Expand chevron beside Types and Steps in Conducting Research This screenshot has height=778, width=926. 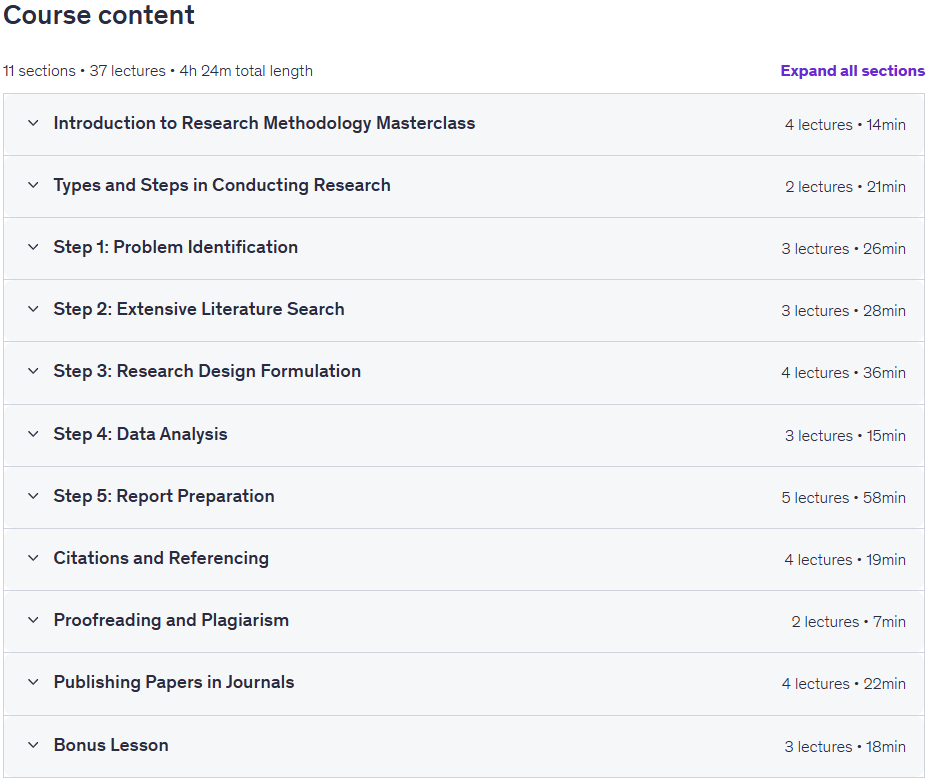(34, 185)
